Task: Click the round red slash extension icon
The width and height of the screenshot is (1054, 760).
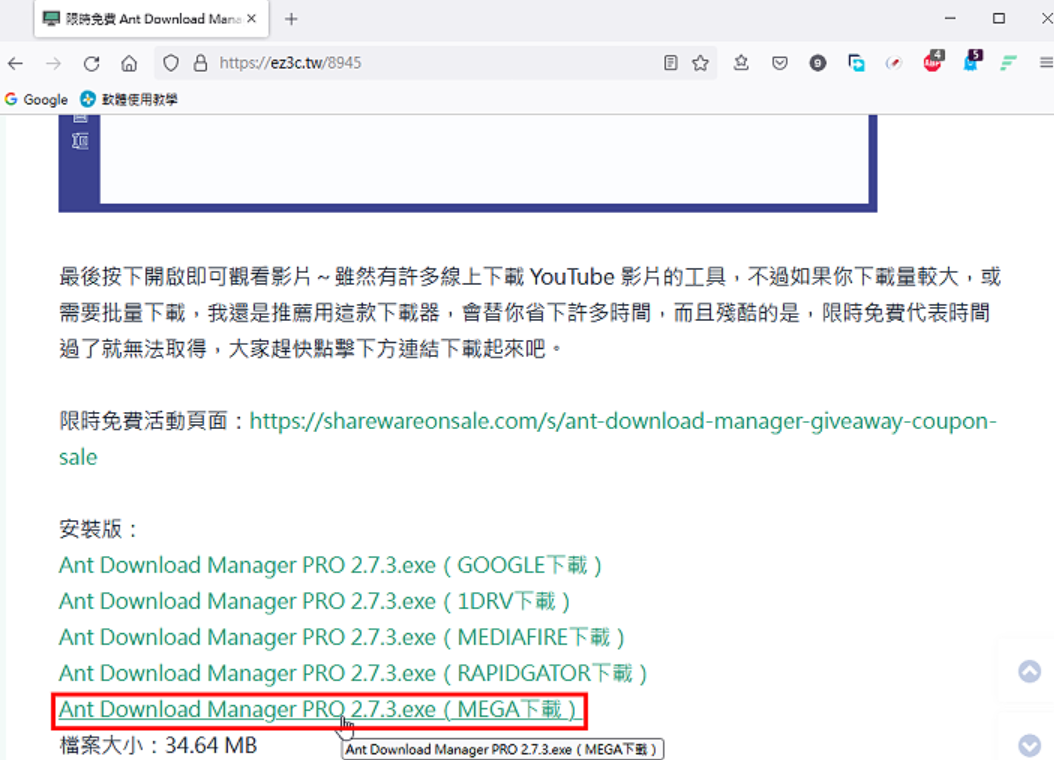Action: pos(893,63)
